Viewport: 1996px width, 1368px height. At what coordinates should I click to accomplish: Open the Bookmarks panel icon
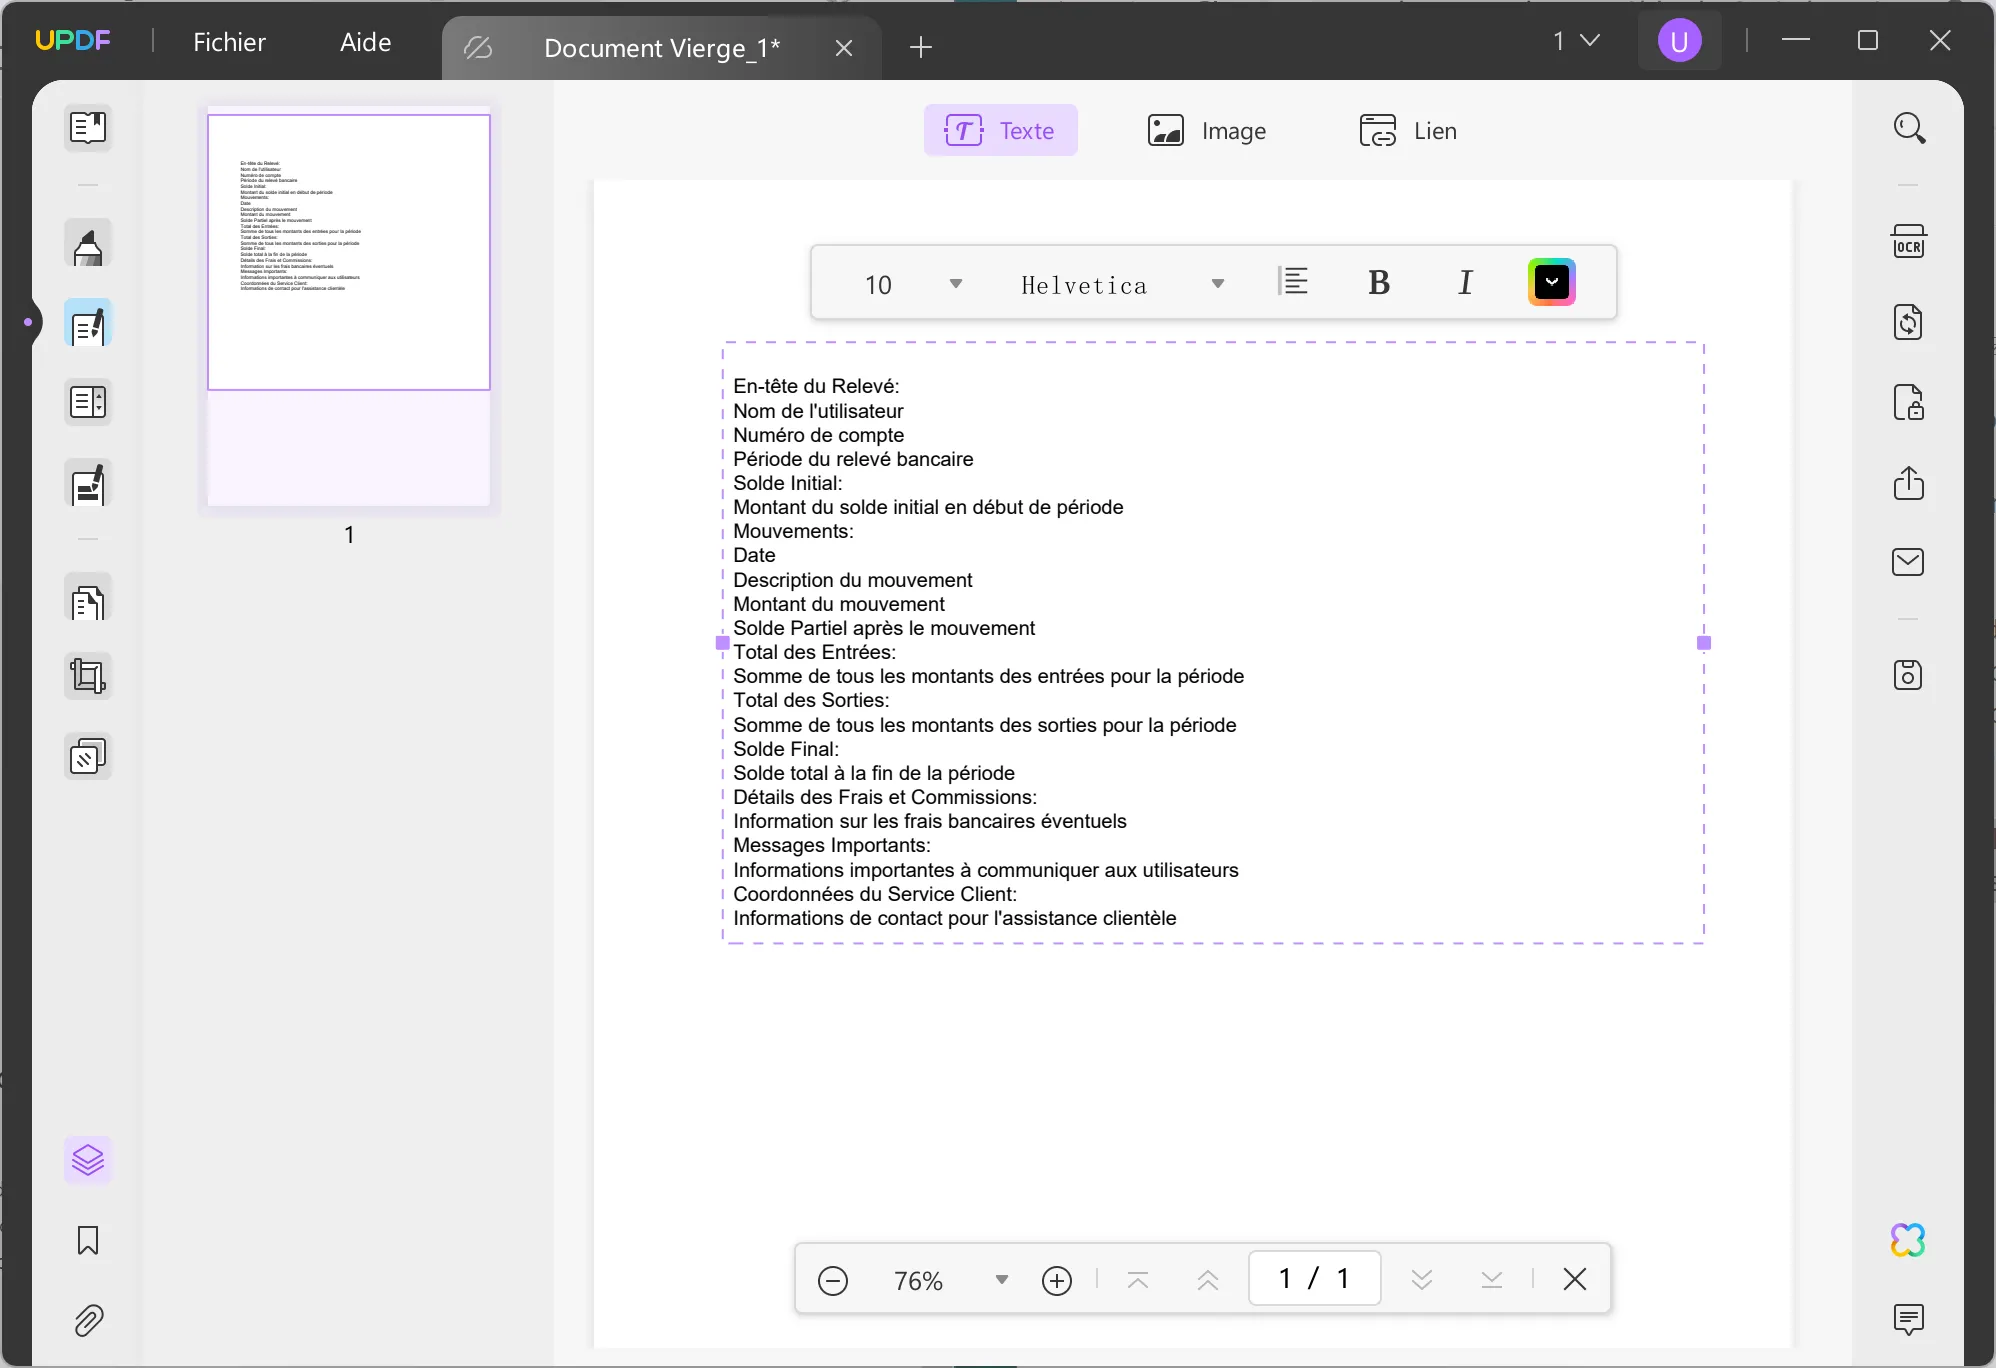click(x=88, y=1240)
